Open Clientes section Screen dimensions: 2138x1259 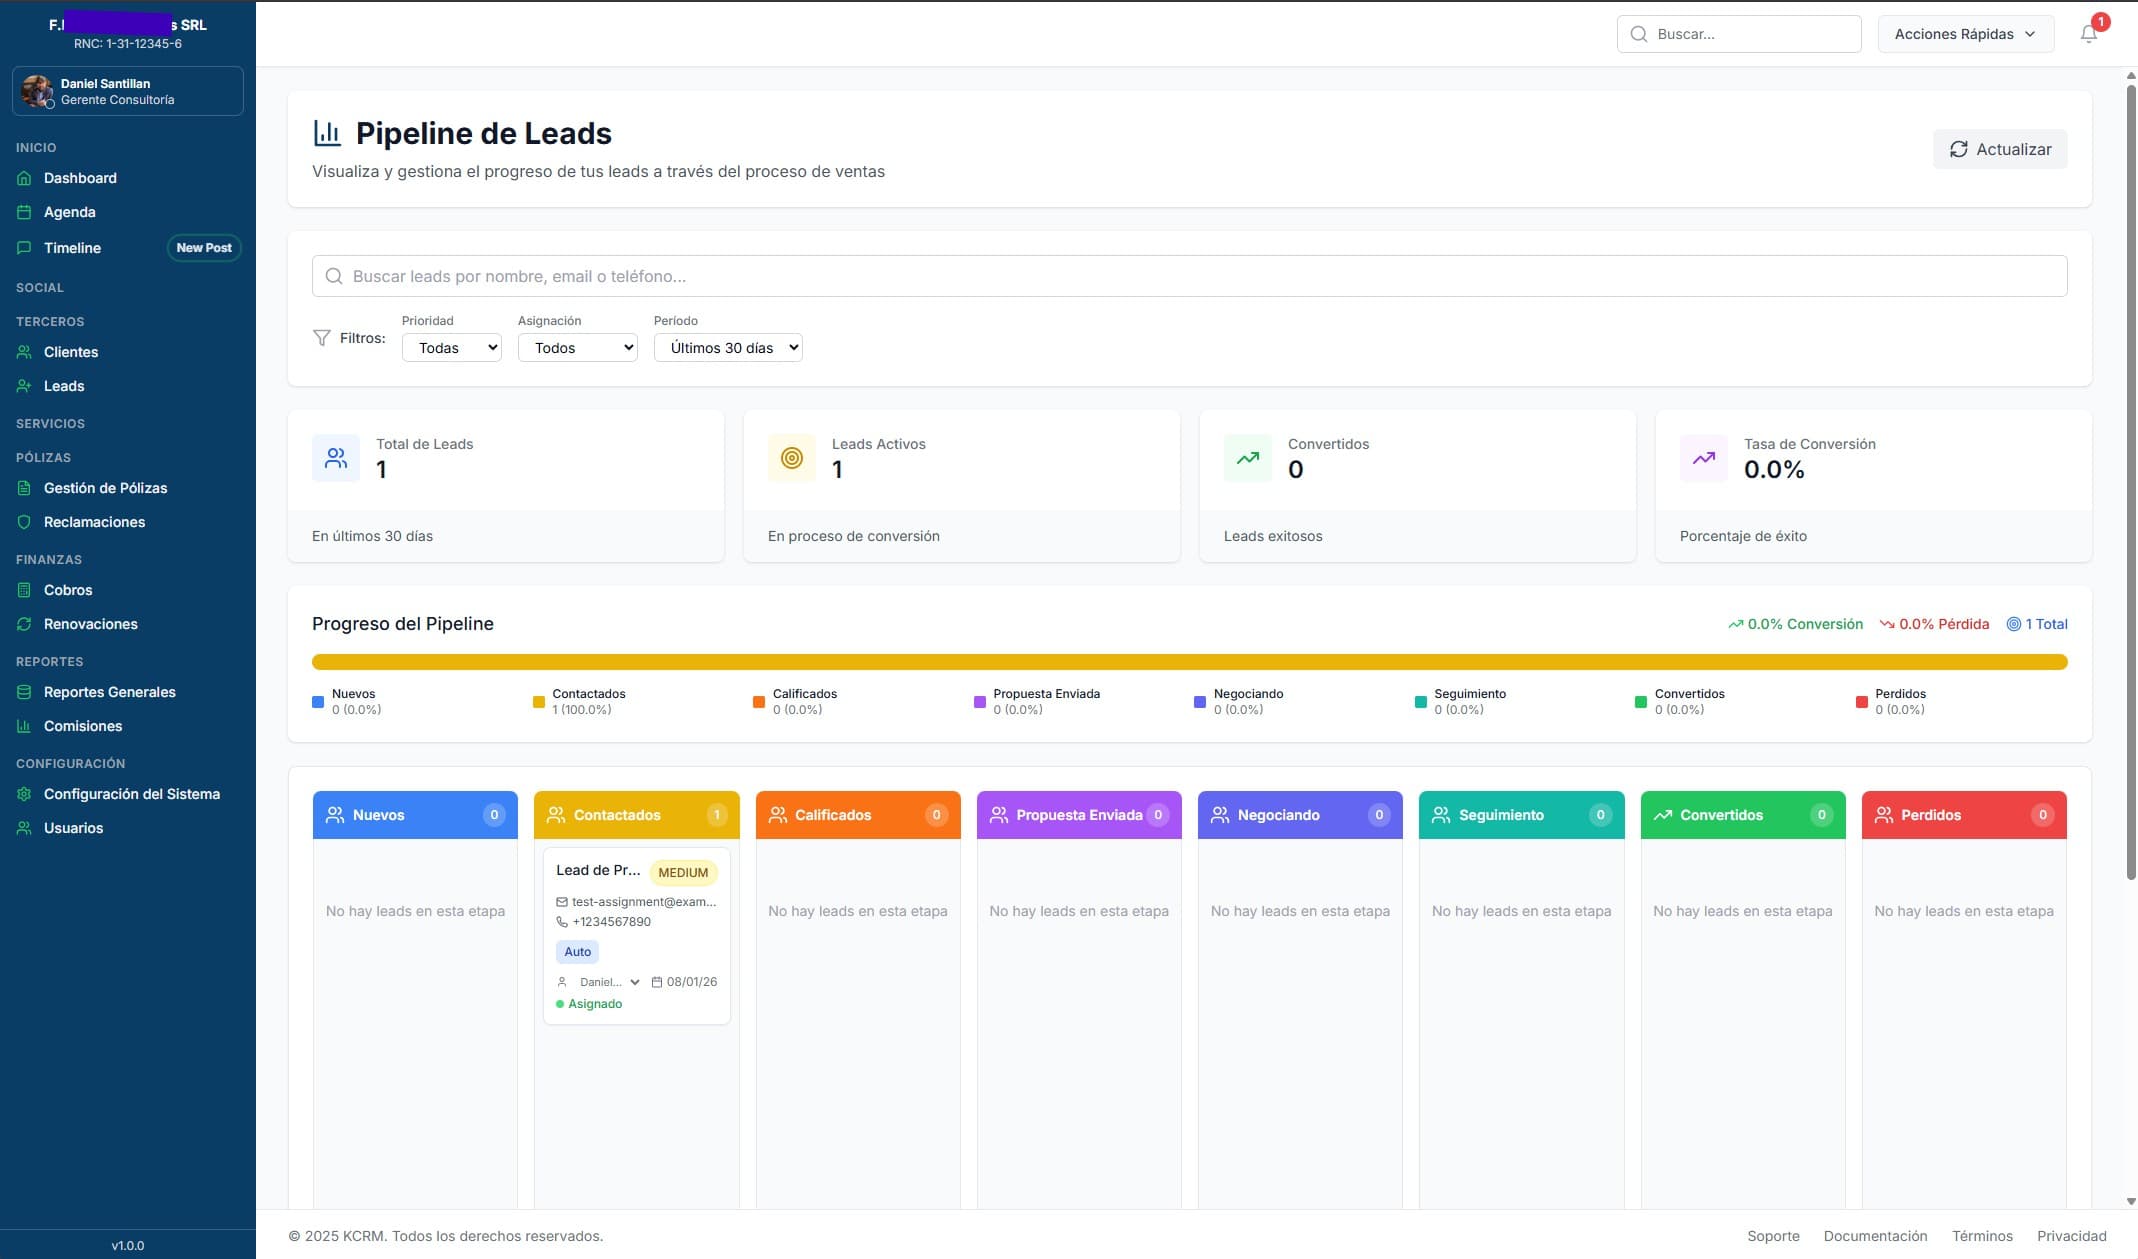click(x=70, y=352)
